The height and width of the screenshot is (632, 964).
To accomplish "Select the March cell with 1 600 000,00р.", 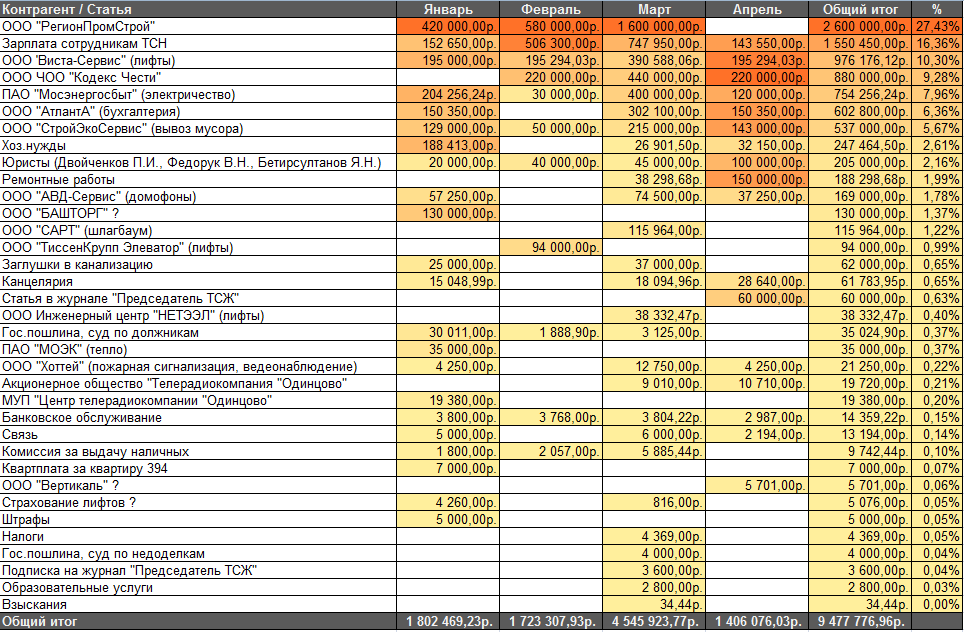I will coord(654,26).
